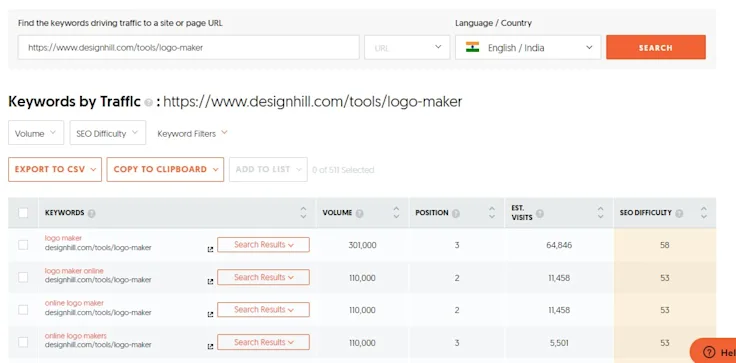Click info icon beside Volume column header

click(x=360, y=213)
